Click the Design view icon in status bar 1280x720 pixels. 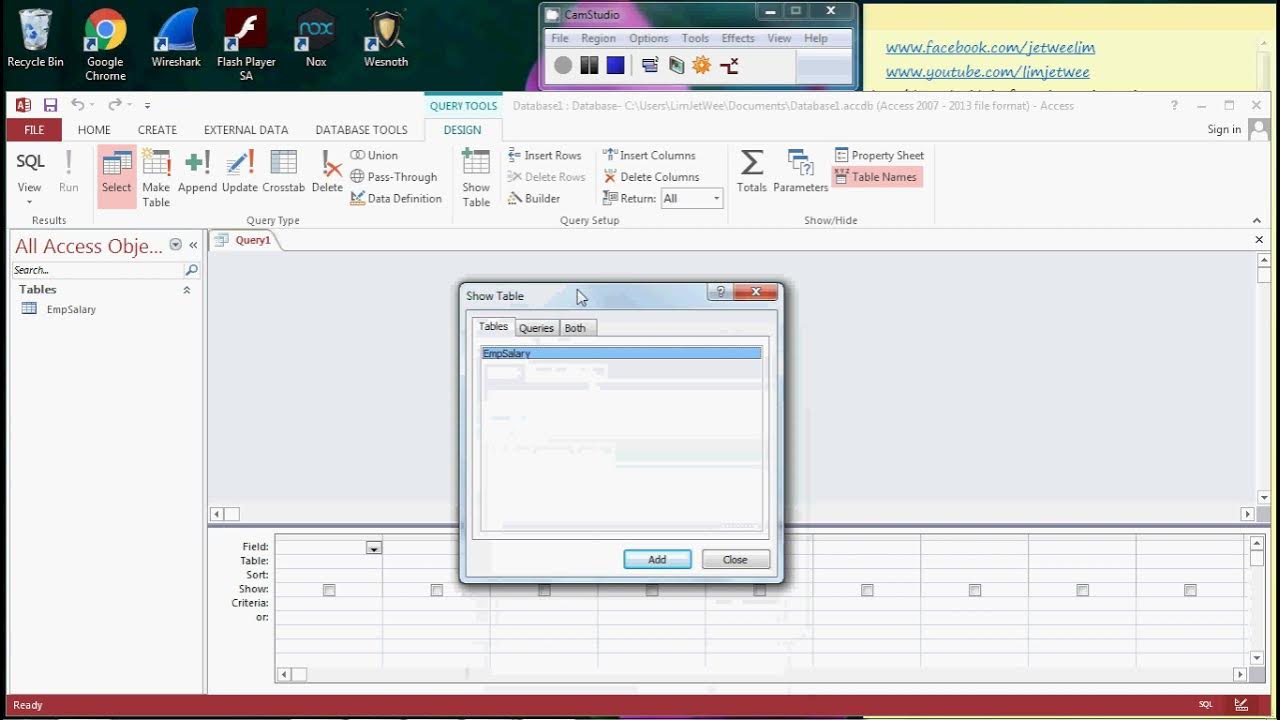point(1241,705)
